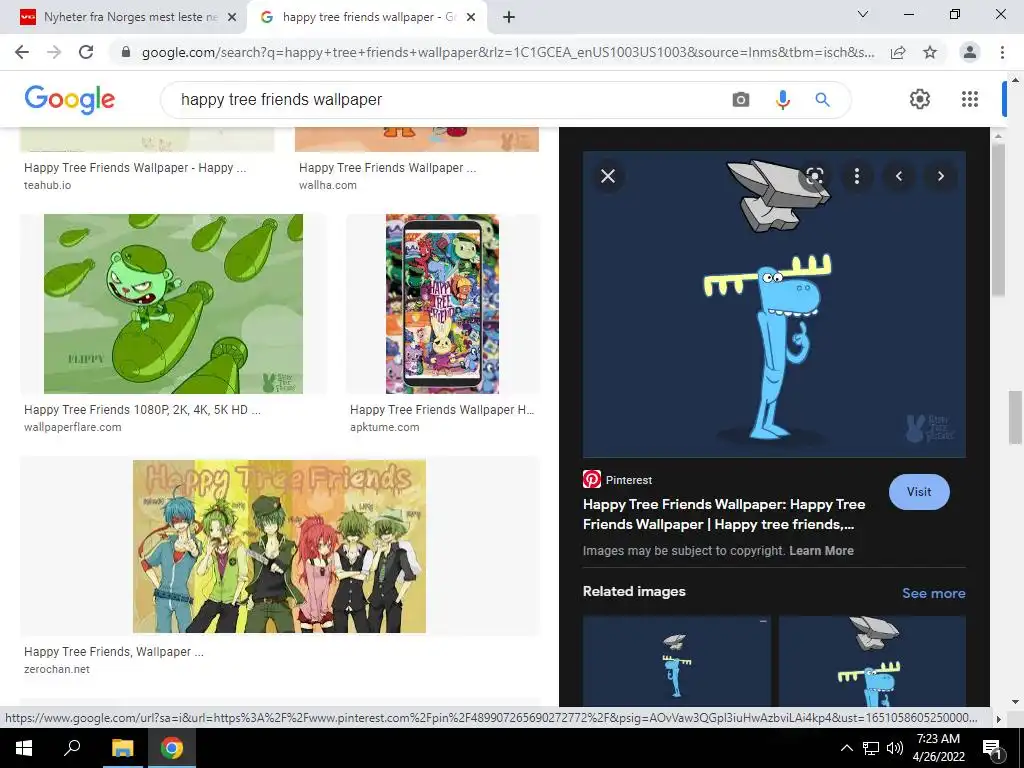Click See more related images
Screen dimensions: 1024x768
pyautogui.click(x=933, y=593)
